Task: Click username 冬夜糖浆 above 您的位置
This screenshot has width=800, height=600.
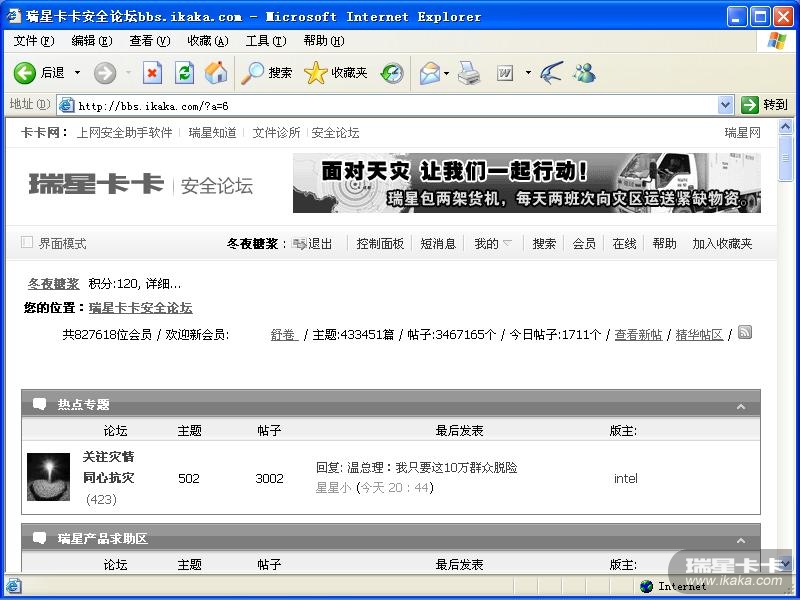Action: (54, 284)
